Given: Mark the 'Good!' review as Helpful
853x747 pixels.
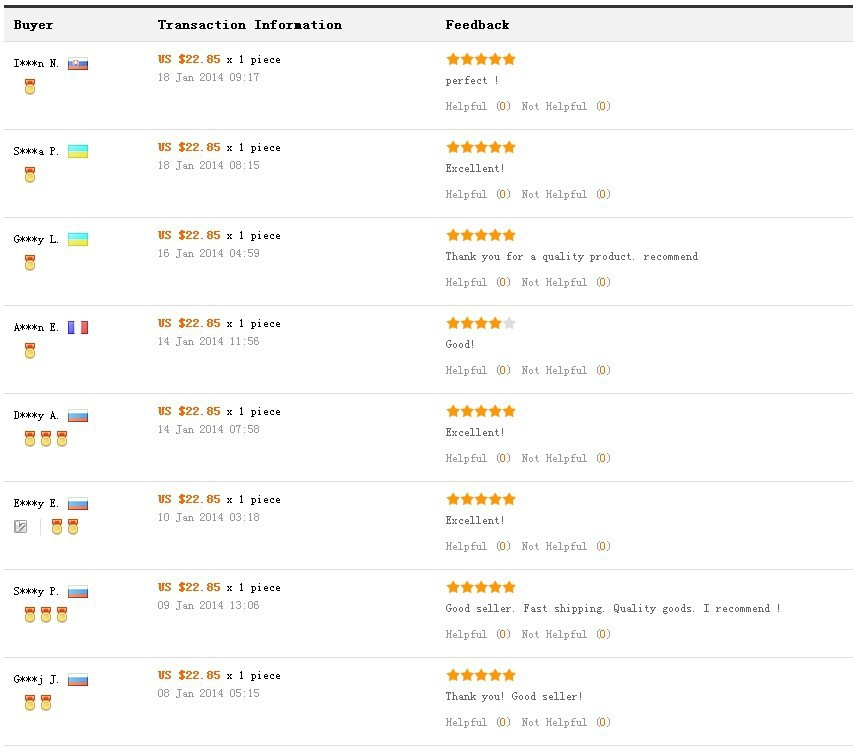Looking at the screenshot, I should [466, 371].
